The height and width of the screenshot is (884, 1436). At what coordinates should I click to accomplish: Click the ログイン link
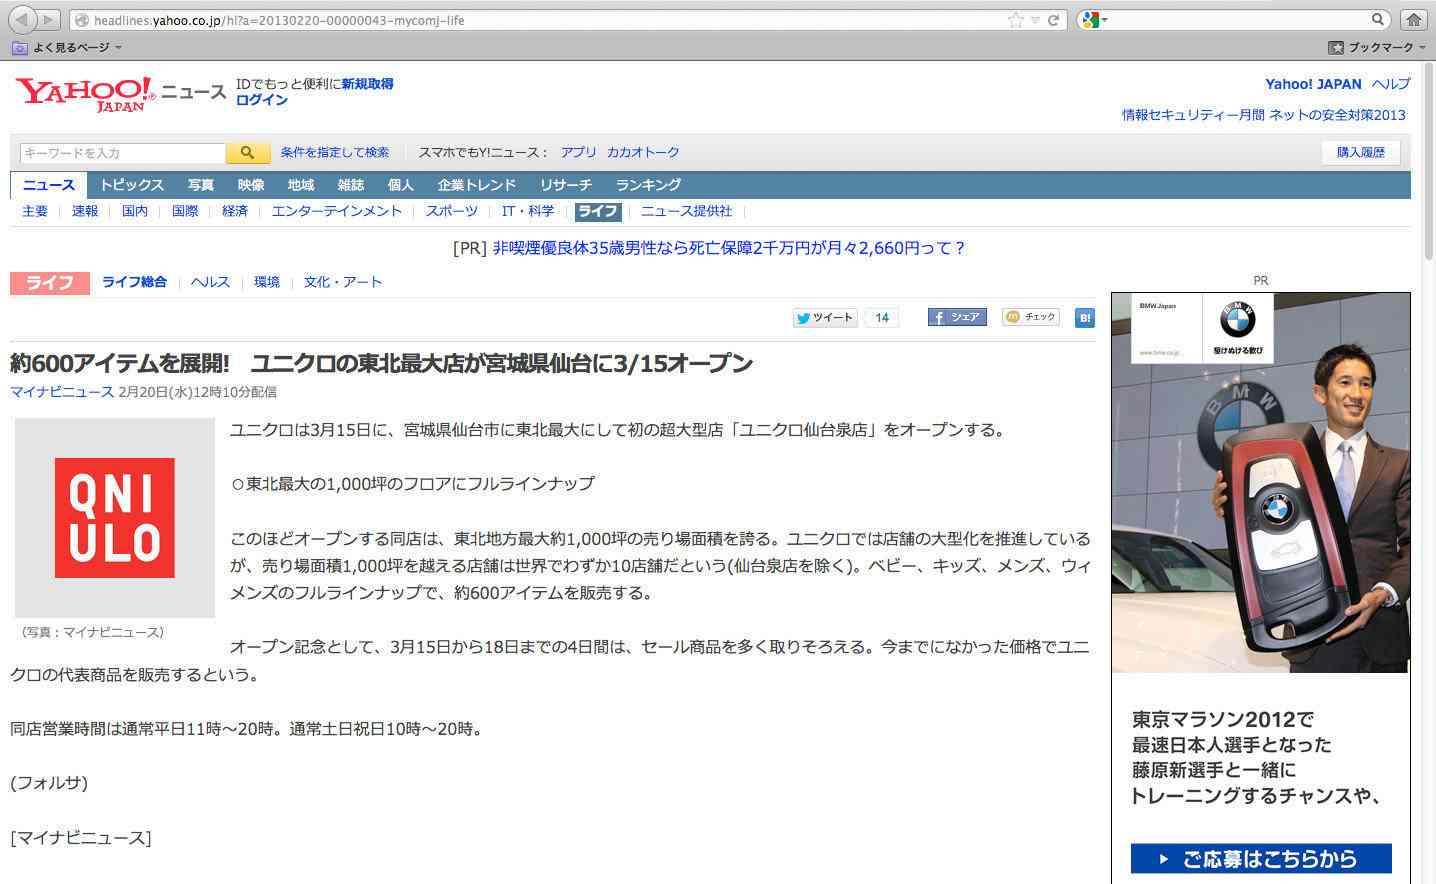coord(262,100)
